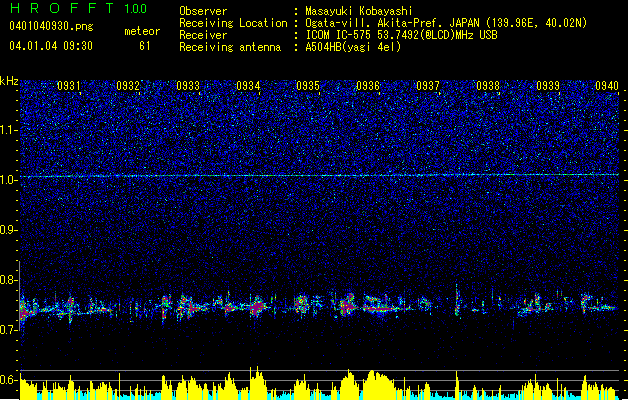This screenshot has height=400, width=629.
Task: Click the 0933 time marker
Action: point(188,85)
